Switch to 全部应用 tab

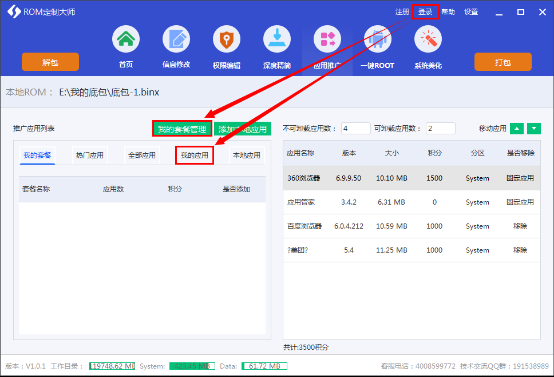click(142, 155)
